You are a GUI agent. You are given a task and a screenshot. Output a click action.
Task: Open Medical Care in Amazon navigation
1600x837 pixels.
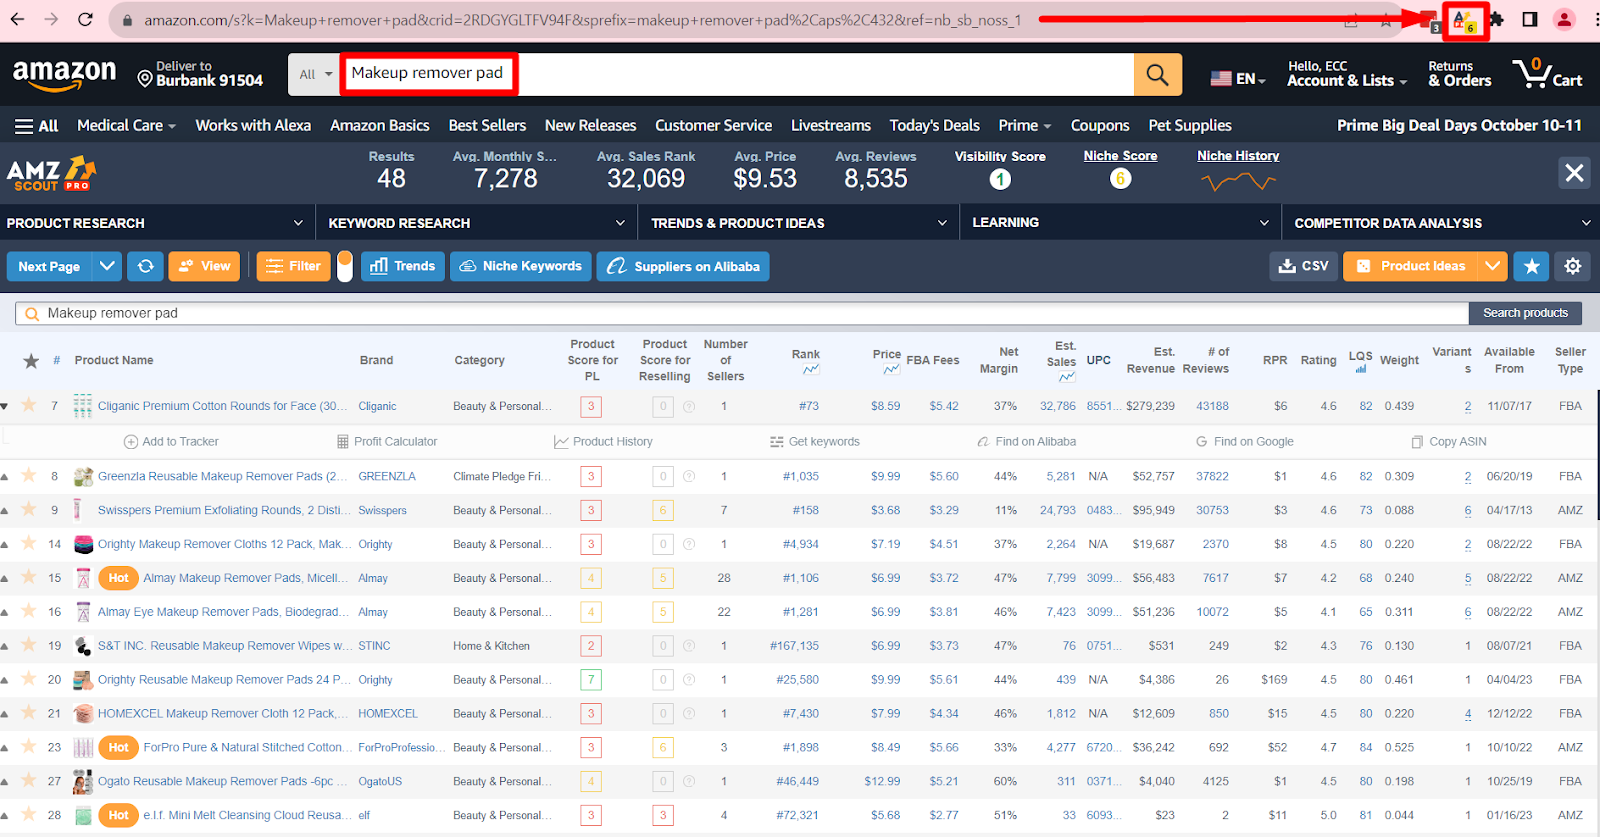(126, 126)
